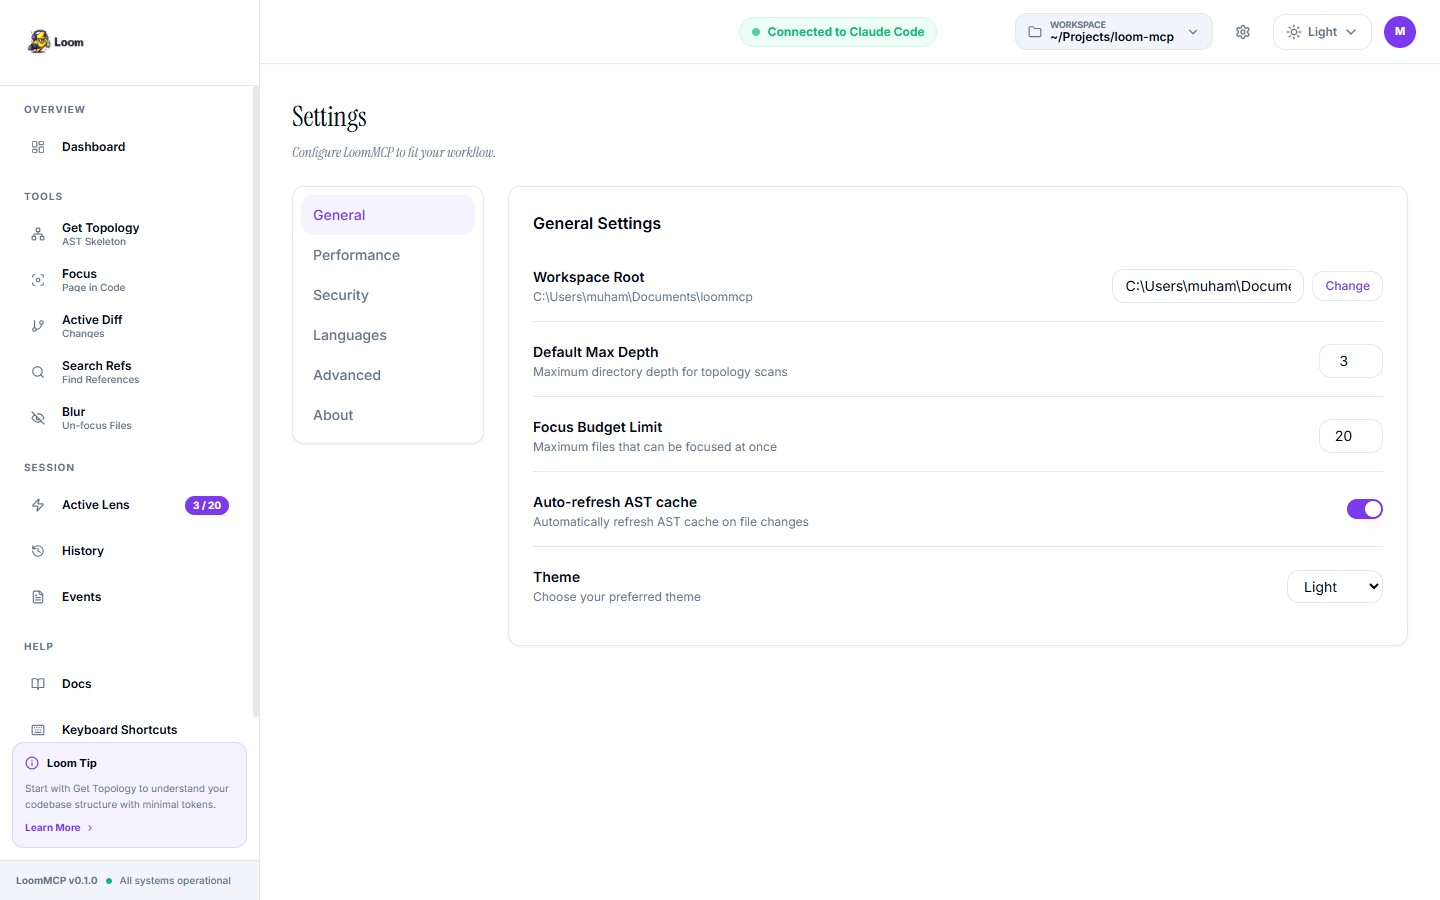Click the Events sidebar icon

38,597
